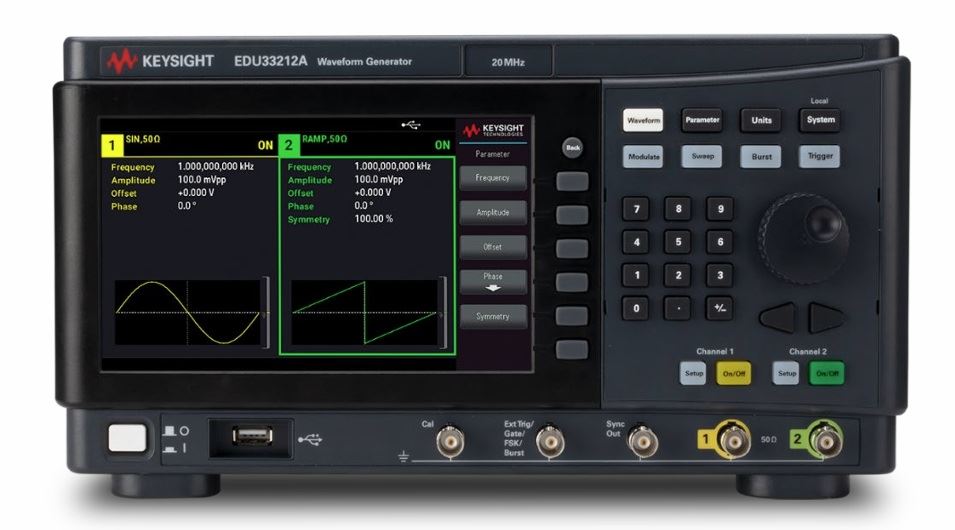Click channel 2 Symmetry value 100.00 %
The image size is (955, 530).
pos(373,219)
